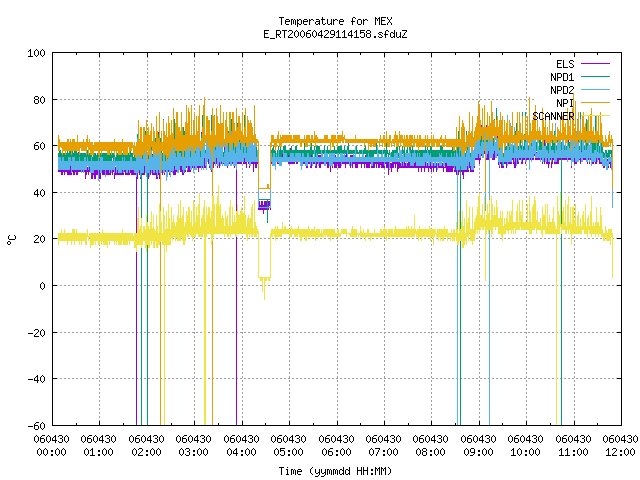Click the NPI legend label
This screenshot has height=480, width=640.
pos(565,103)
